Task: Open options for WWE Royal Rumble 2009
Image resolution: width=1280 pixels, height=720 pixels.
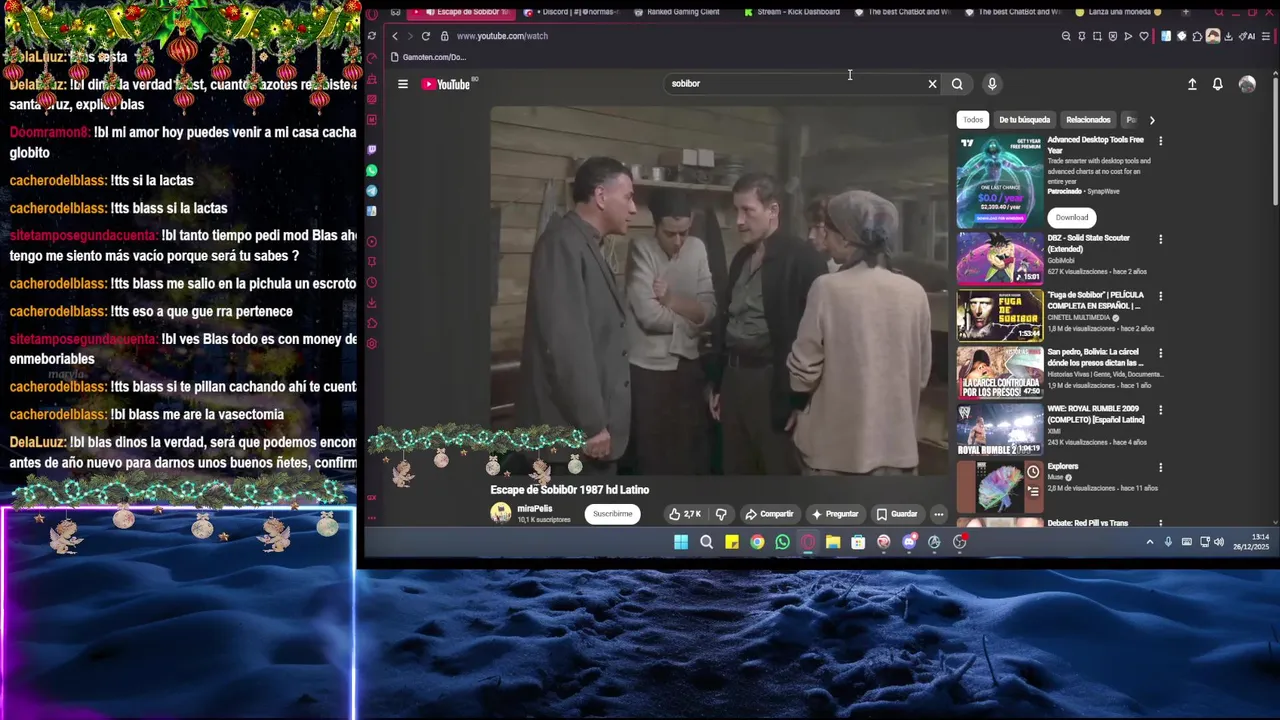Action: click(1160, 410)
